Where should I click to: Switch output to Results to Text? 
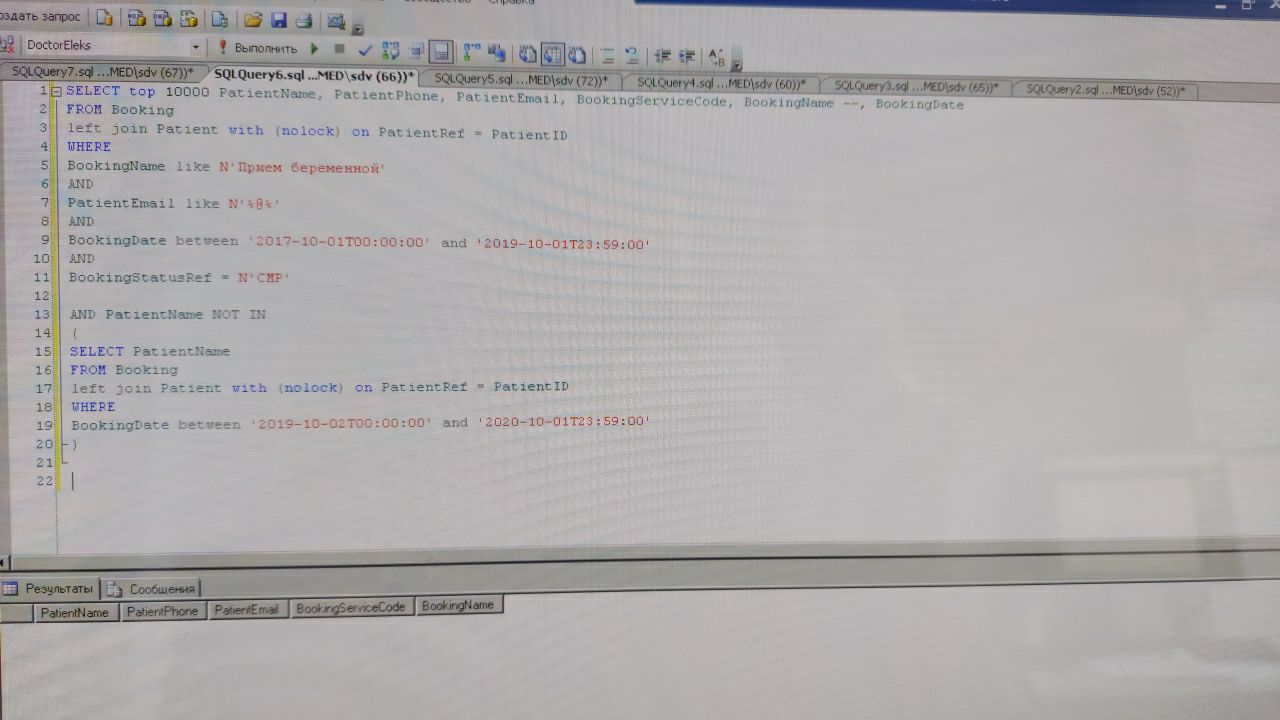click(526, 54)
